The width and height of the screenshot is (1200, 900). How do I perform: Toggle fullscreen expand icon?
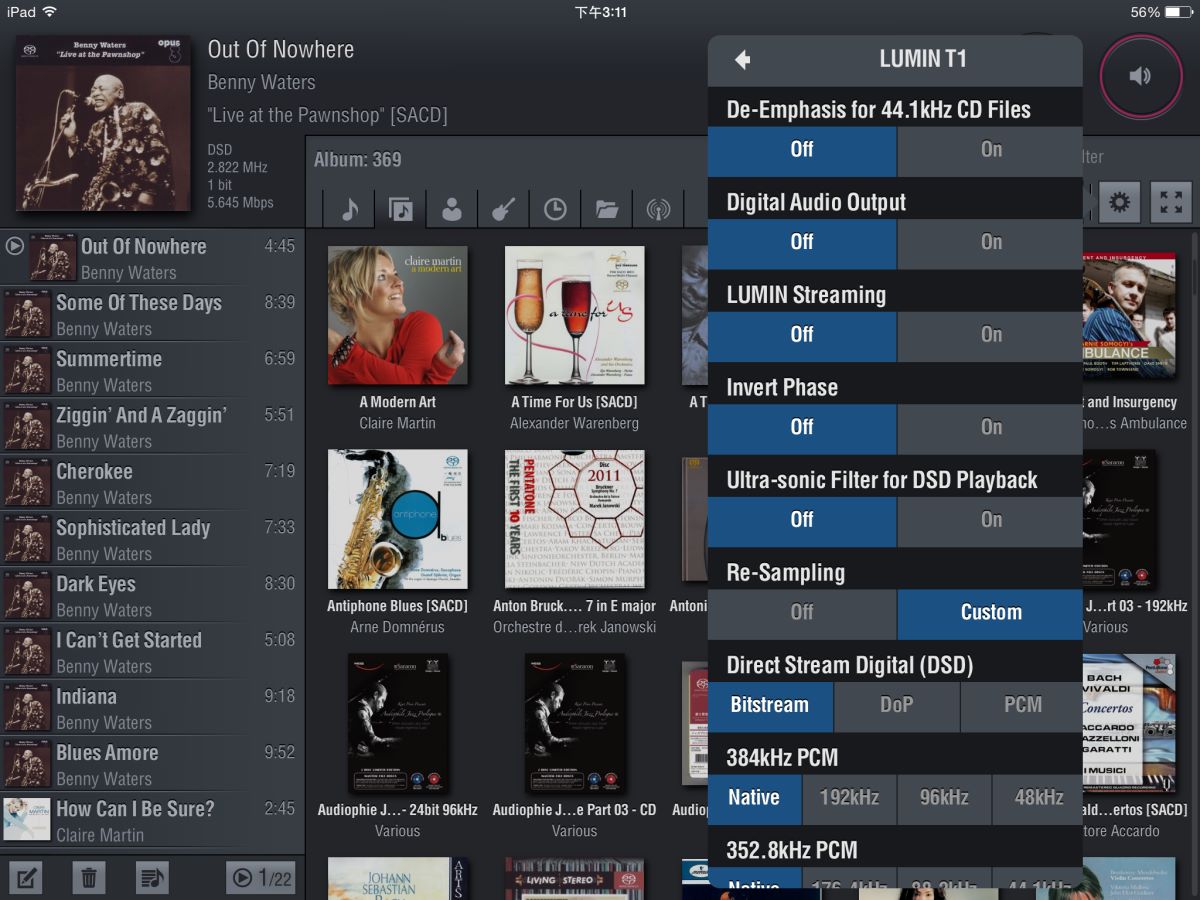coord(1171,203)
